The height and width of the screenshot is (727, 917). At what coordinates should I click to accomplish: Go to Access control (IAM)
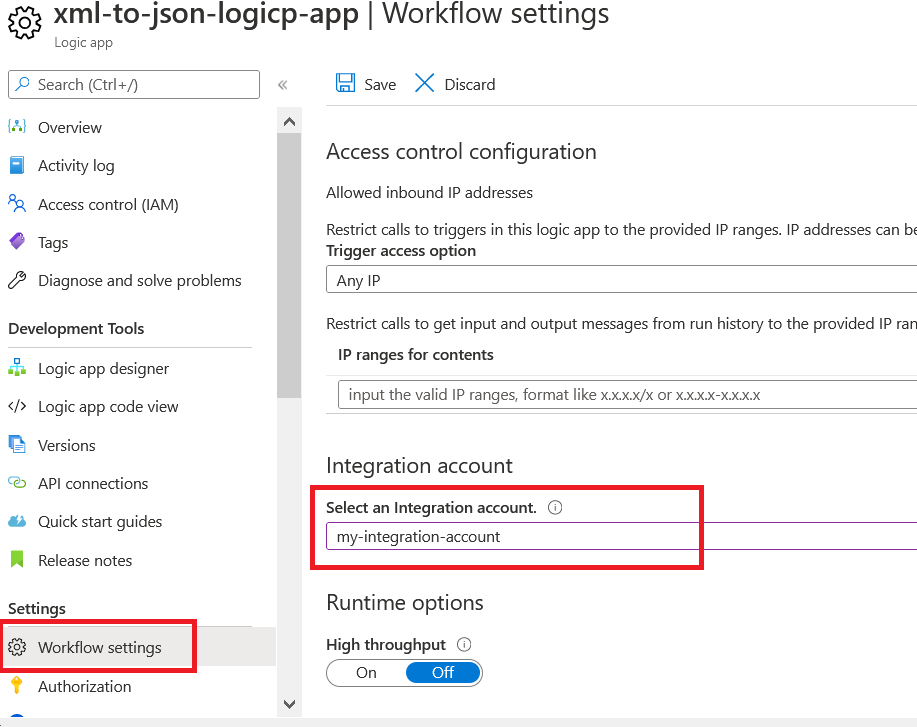tap(108, 205)
